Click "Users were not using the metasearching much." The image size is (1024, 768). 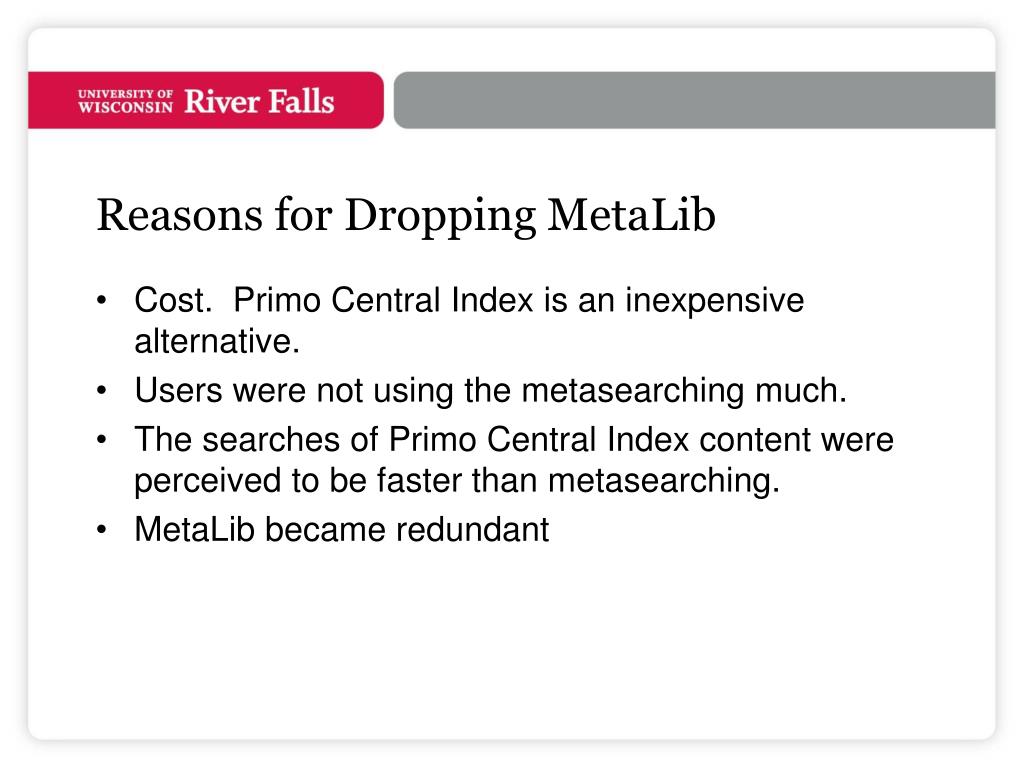tap(490, 391)
